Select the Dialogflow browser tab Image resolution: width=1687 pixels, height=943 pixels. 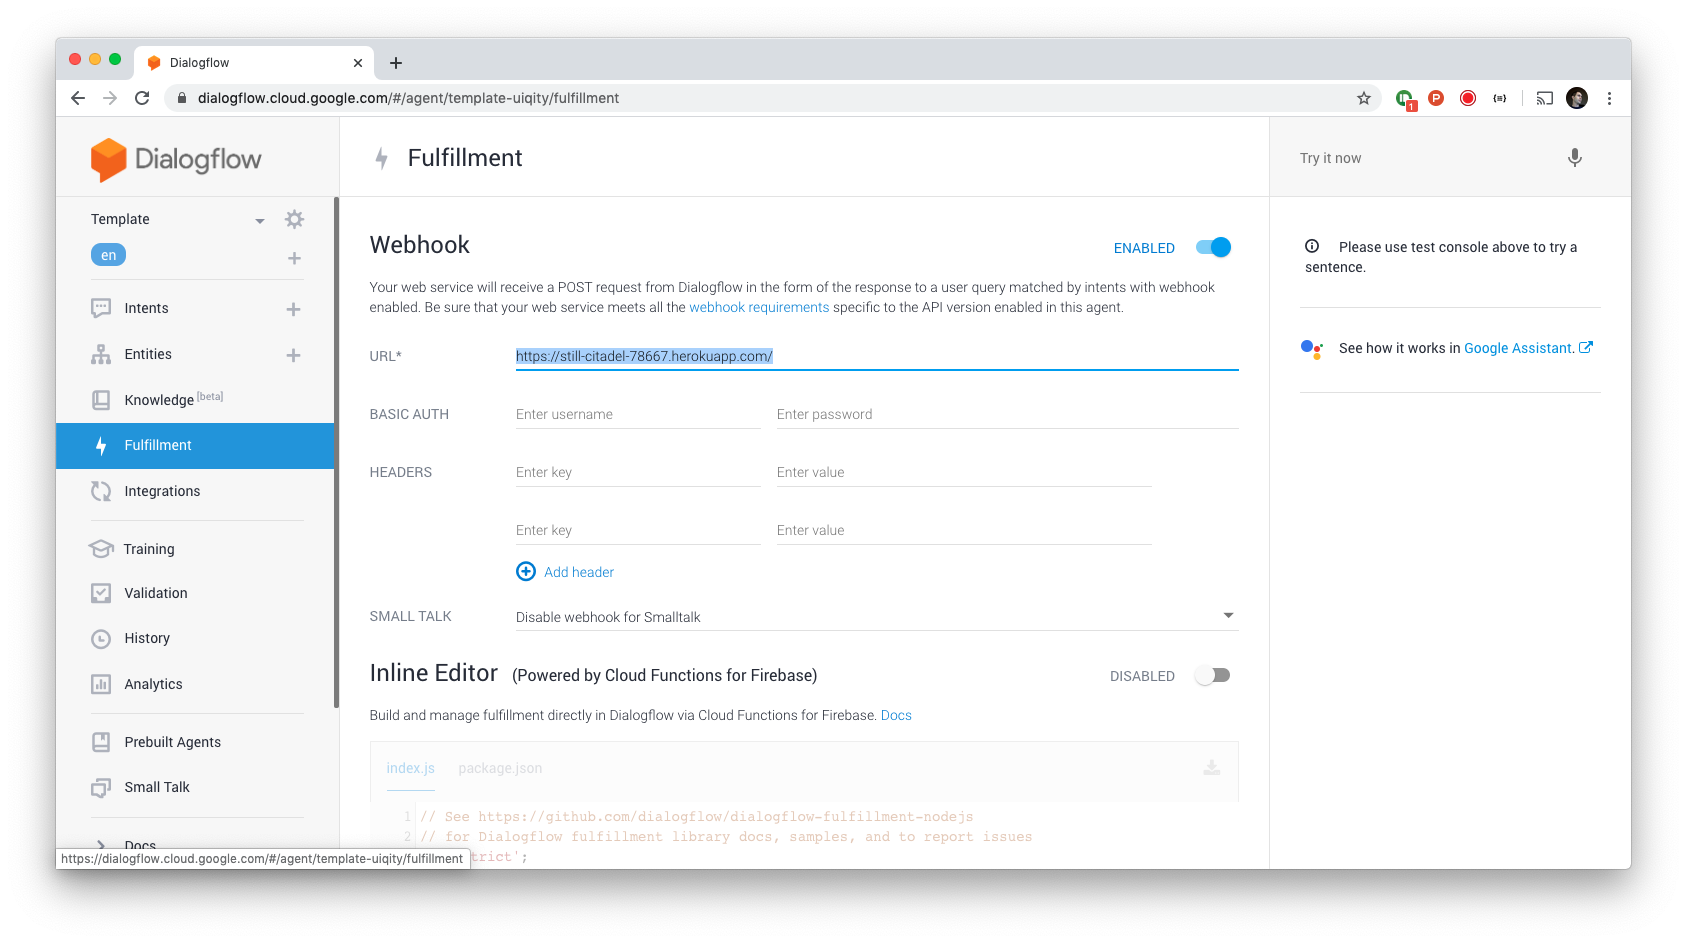pyautogui.click(x=255, y=62)
